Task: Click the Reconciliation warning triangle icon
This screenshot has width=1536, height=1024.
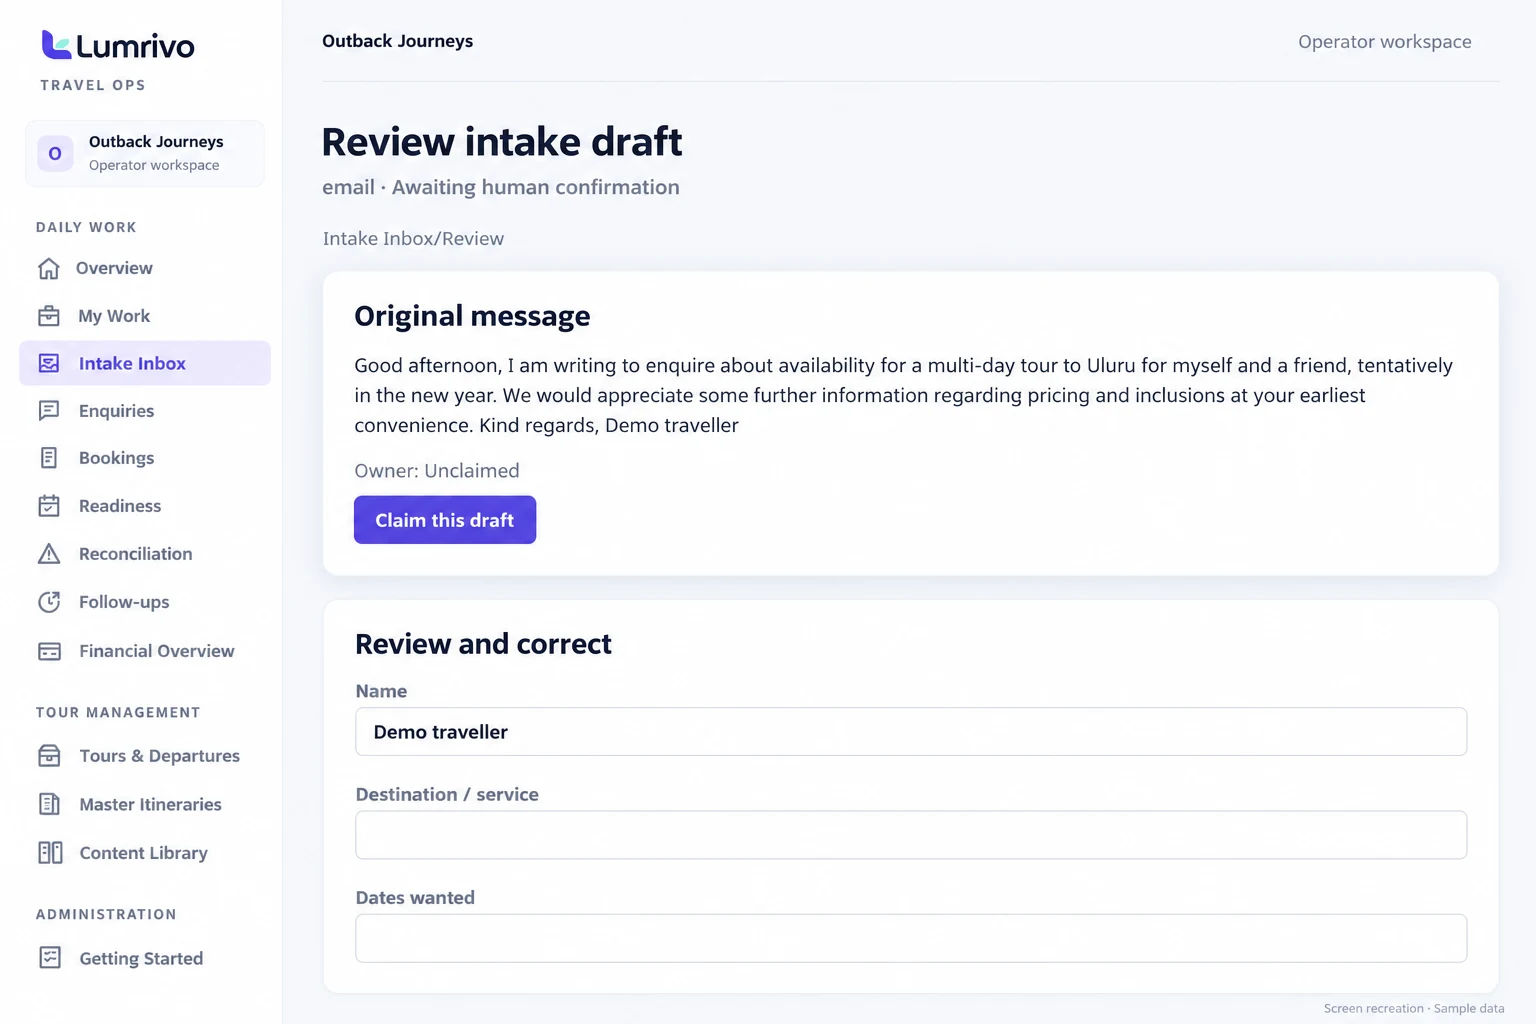Action: click(49, 554)
